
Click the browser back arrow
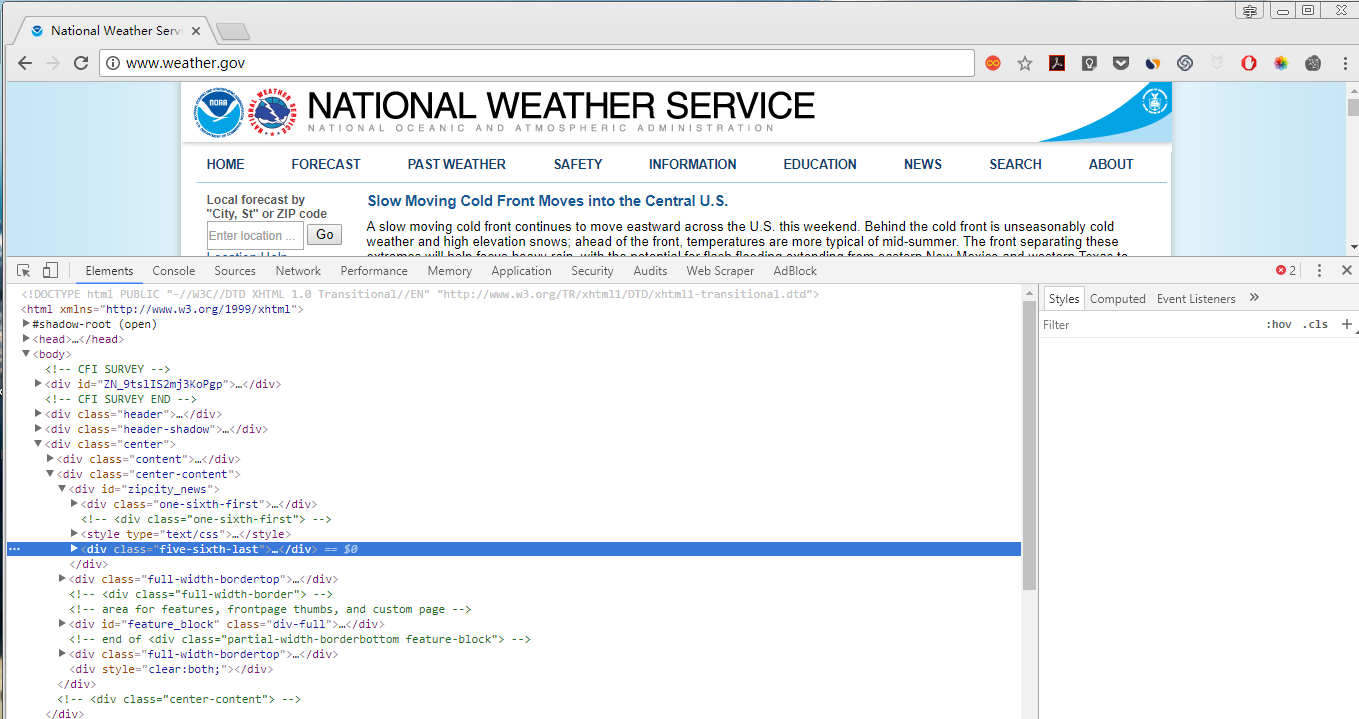[x=25, y=63]
